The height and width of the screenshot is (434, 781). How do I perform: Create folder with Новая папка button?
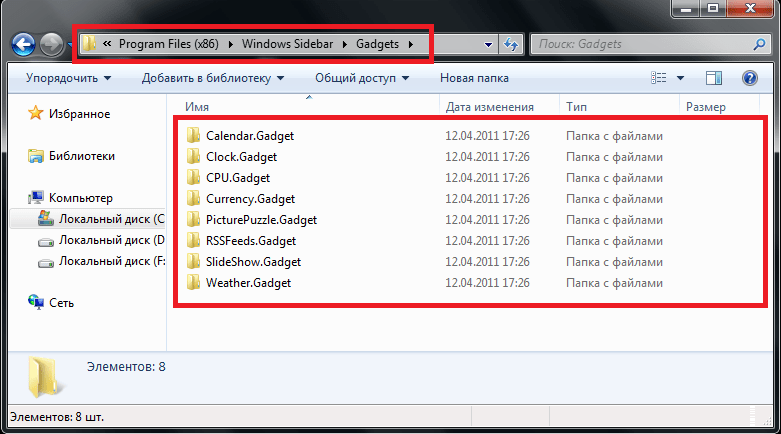click(x=474, y=78)
